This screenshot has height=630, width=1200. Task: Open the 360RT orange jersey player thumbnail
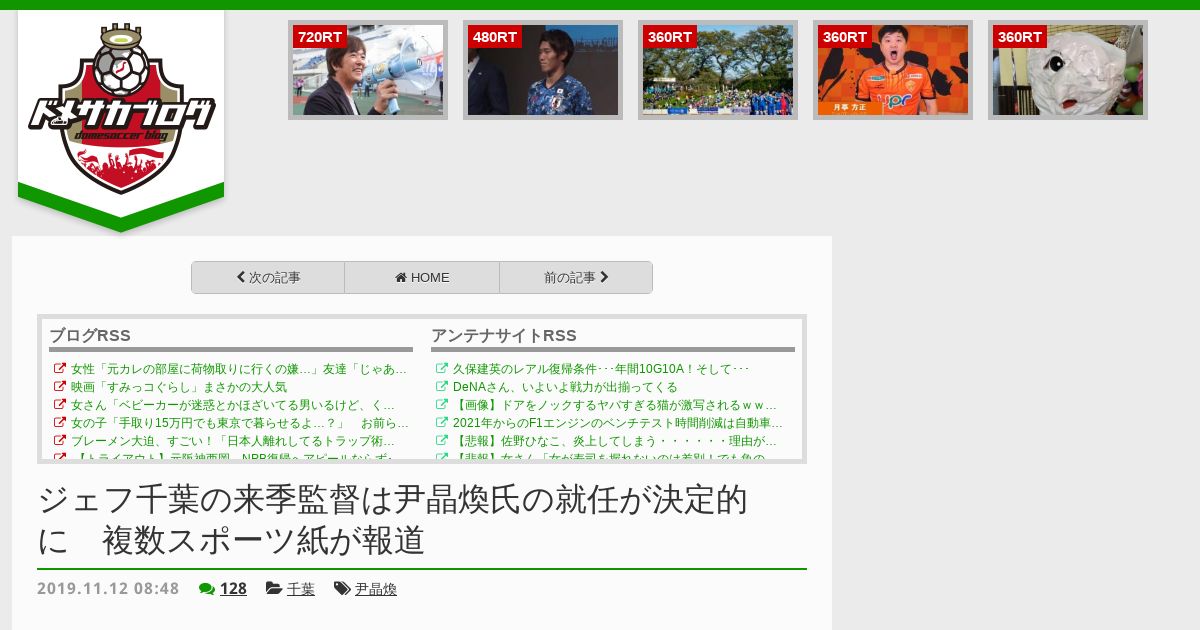point(893,70)
